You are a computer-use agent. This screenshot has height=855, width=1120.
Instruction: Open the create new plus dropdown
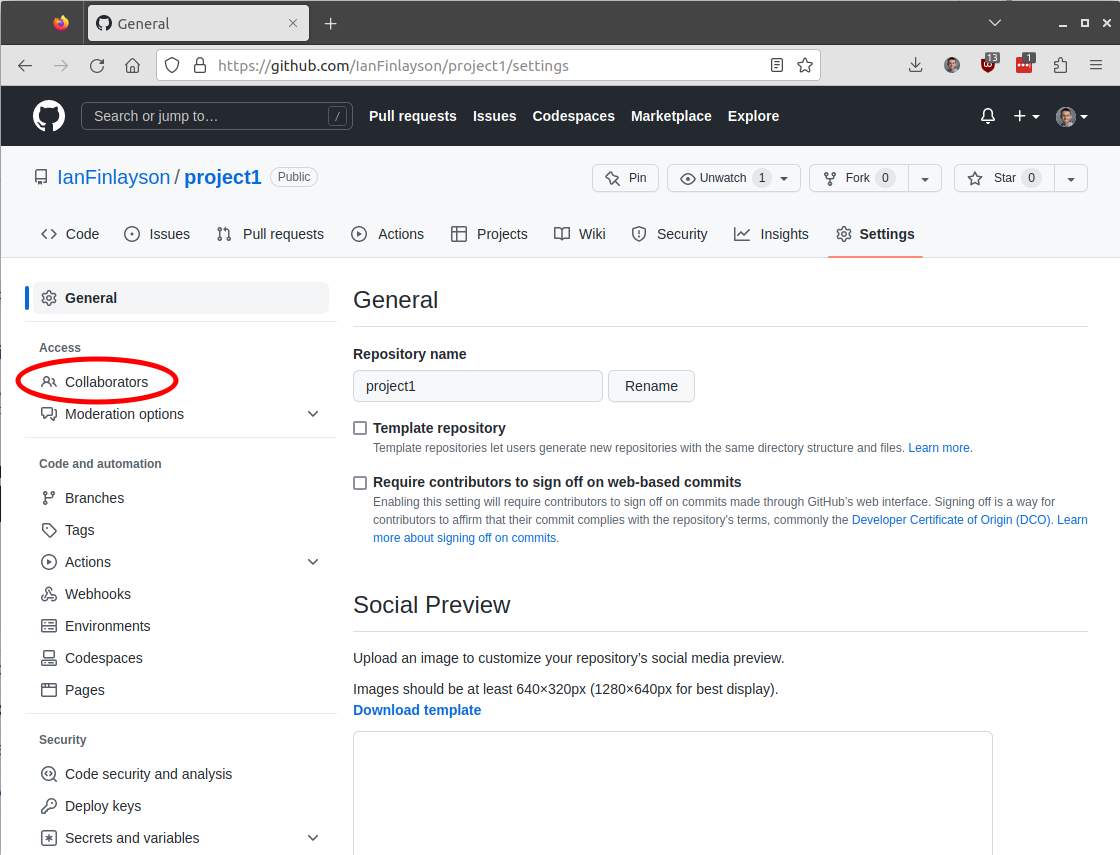(x=1026, y=116)
